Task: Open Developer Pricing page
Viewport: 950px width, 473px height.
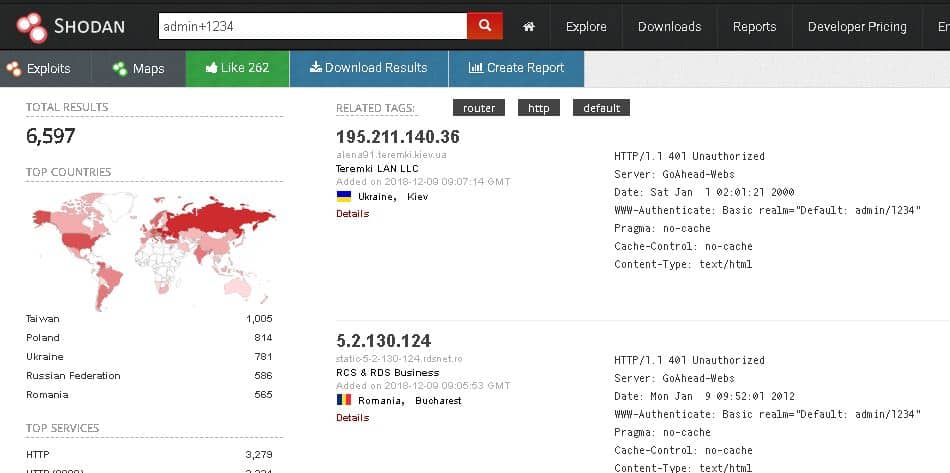Action: (x=857, y=27)
